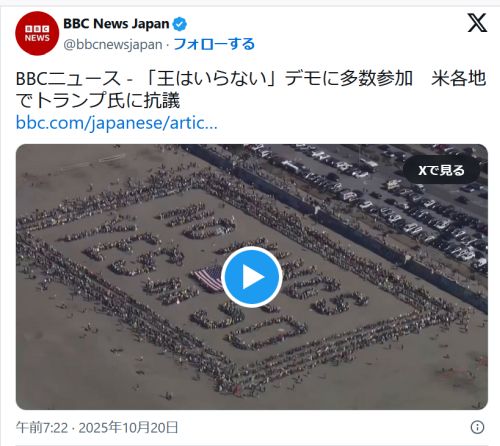500x446 pixels.
Task: Open the tweet timestamp 午前7:22 2025年10月20日
Action: point(97,427)
